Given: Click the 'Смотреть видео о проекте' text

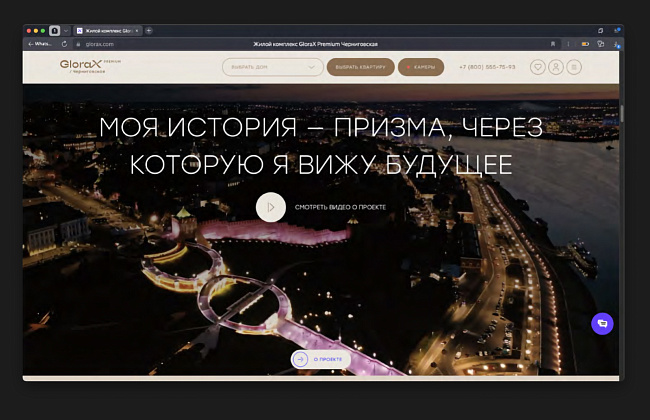Looking at the screenshot, I should 340,207.
